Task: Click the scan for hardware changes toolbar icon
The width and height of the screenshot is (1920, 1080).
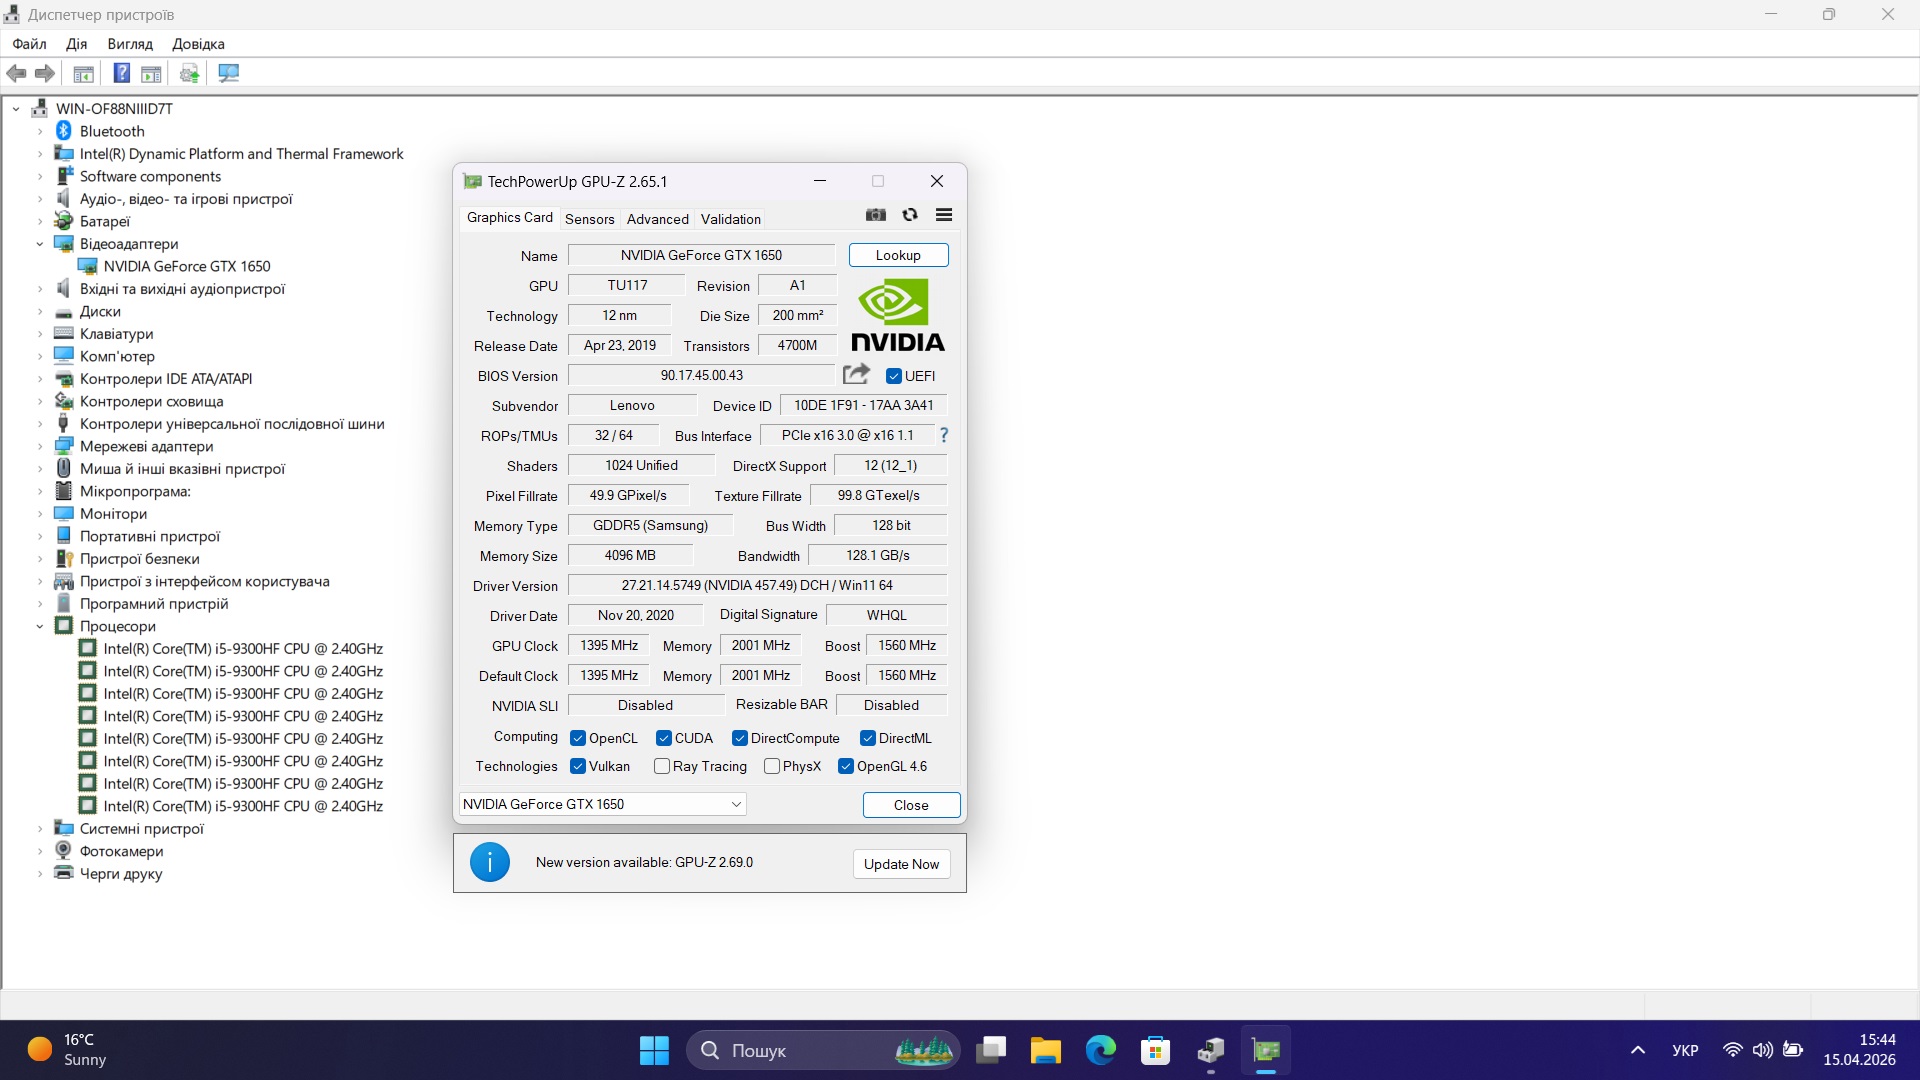Action: pos(229,74)
